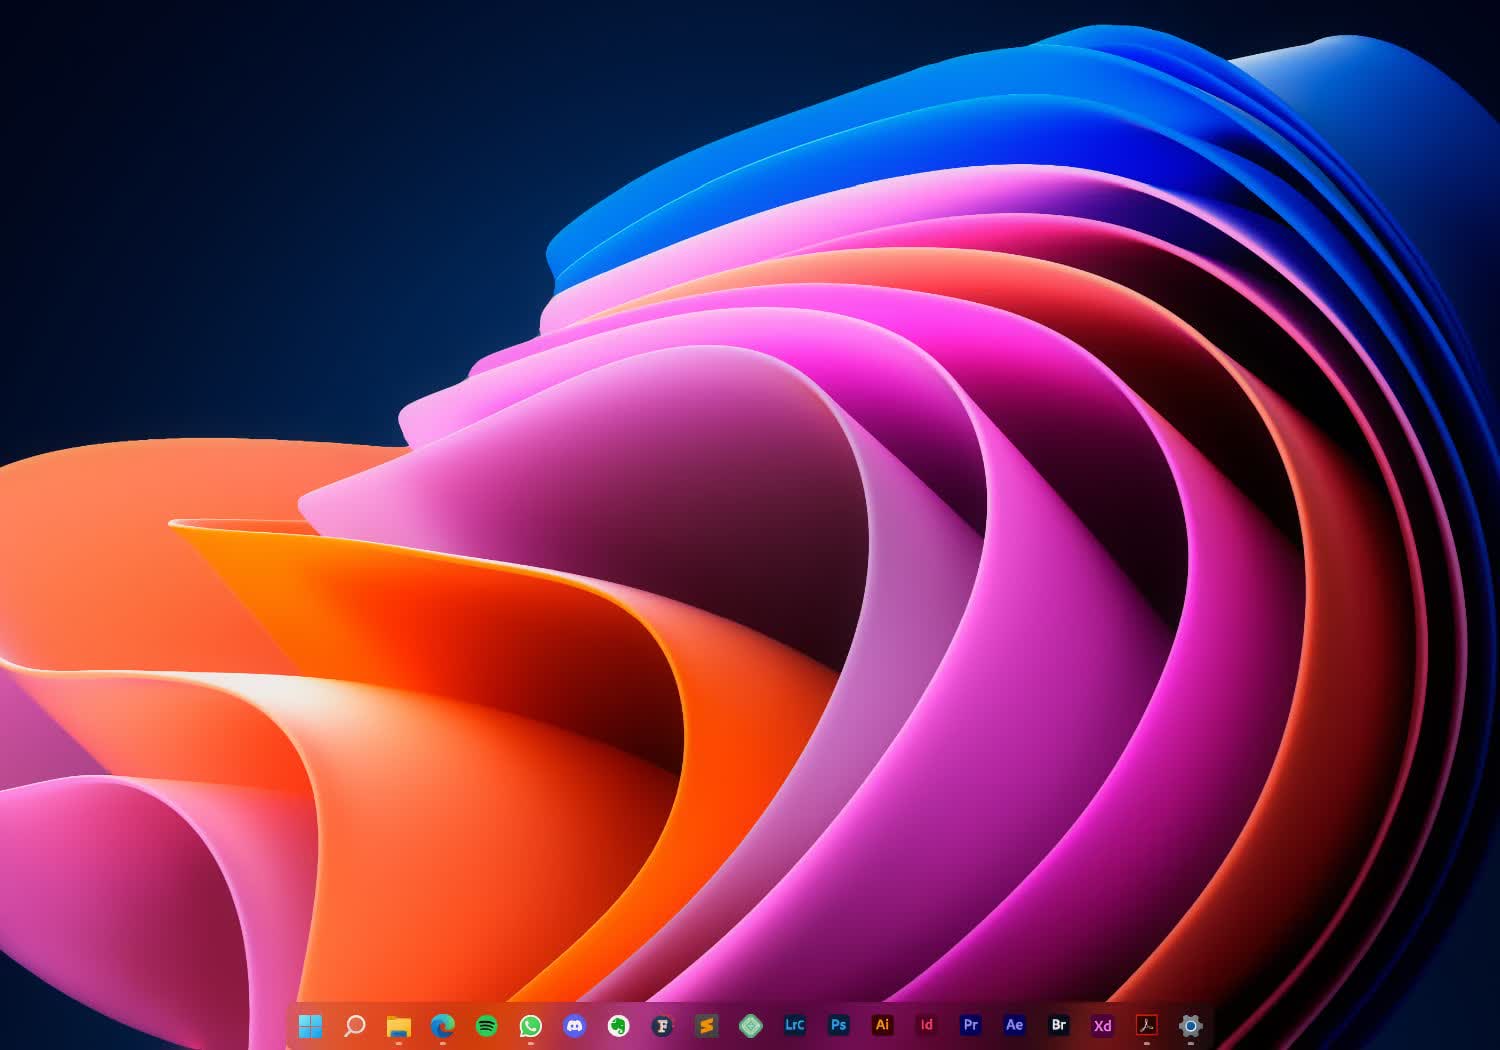
Task: Switch to Adobe Acrobat PDF reader
Action: 1146,1025
